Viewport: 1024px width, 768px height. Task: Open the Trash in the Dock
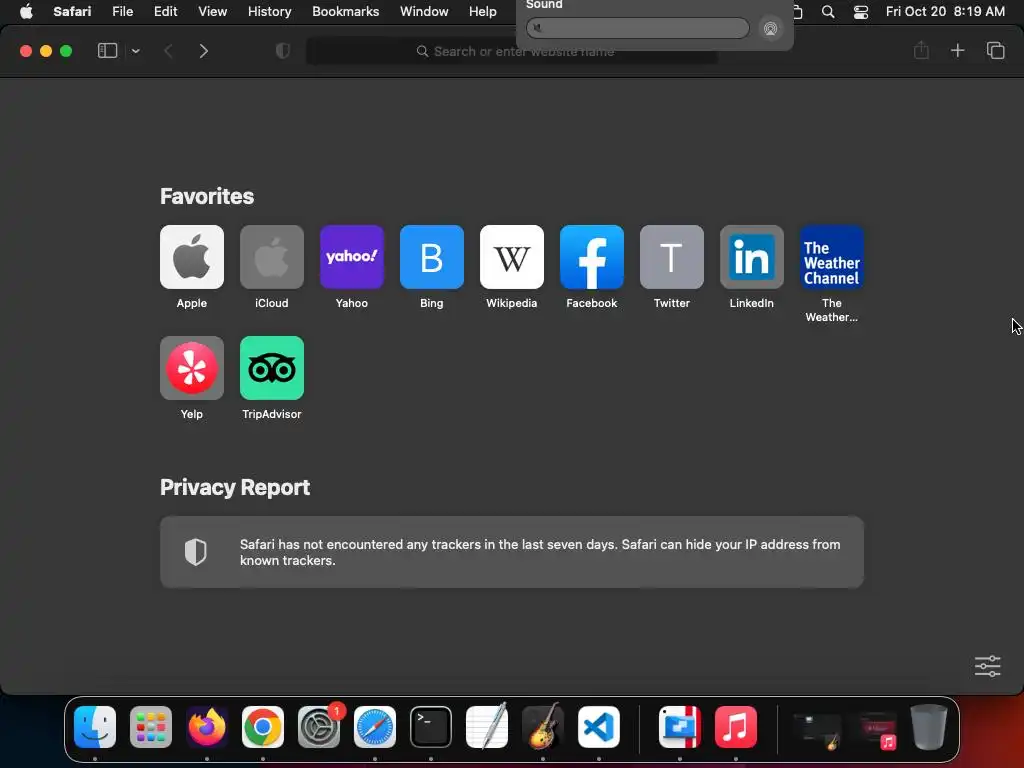(929, 726)
